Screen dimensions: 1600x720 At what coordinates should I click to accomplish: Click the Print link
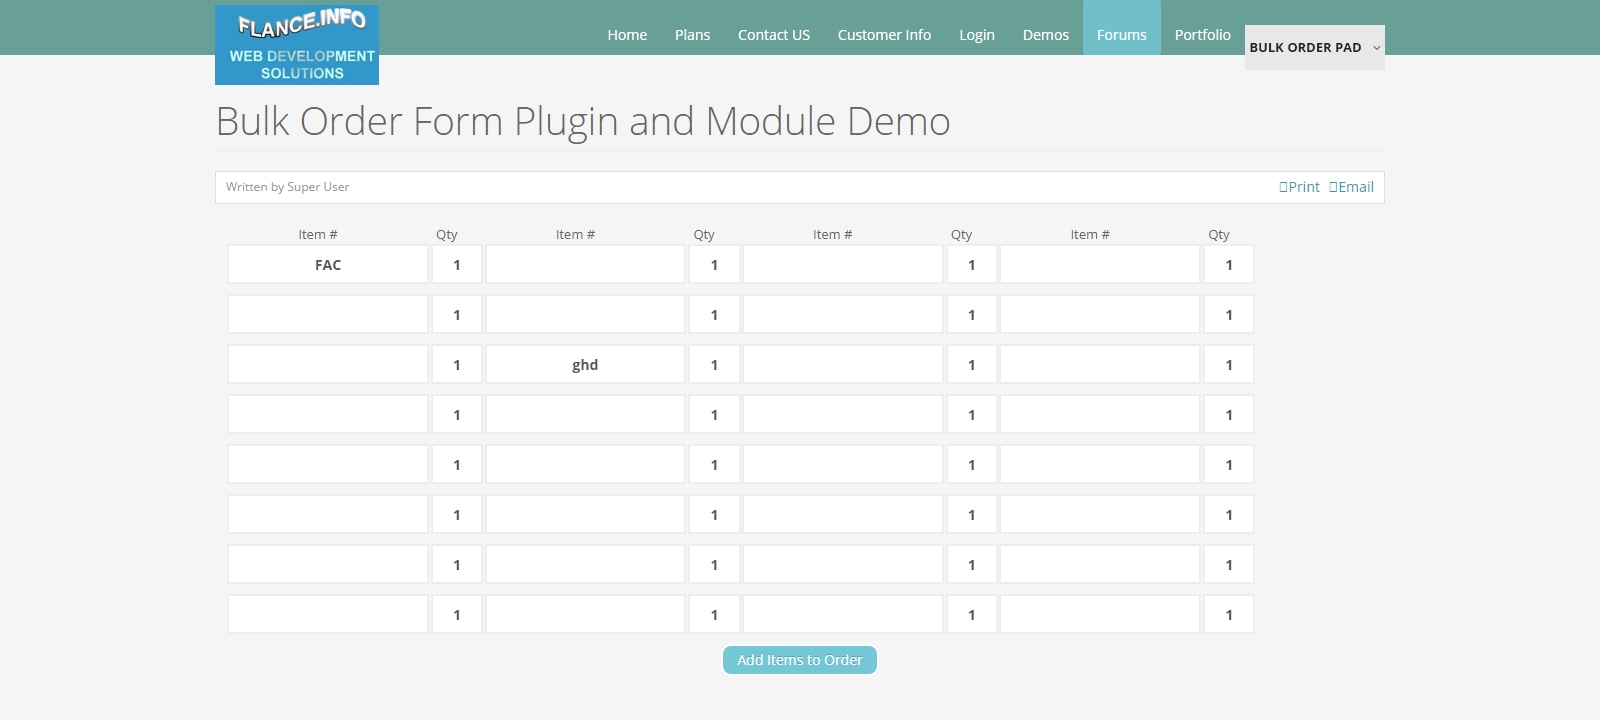coord(1299,187)
